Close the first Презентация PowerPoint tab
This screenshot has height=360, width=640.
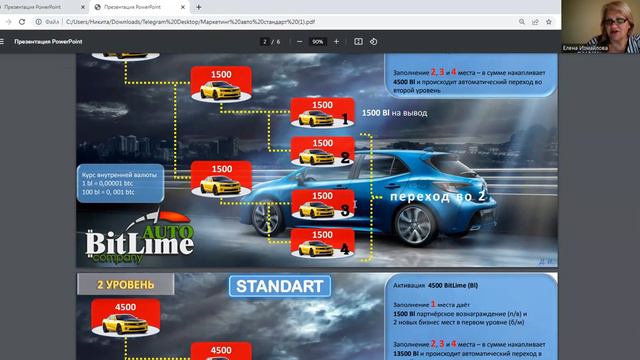click(x=83, y=7)
